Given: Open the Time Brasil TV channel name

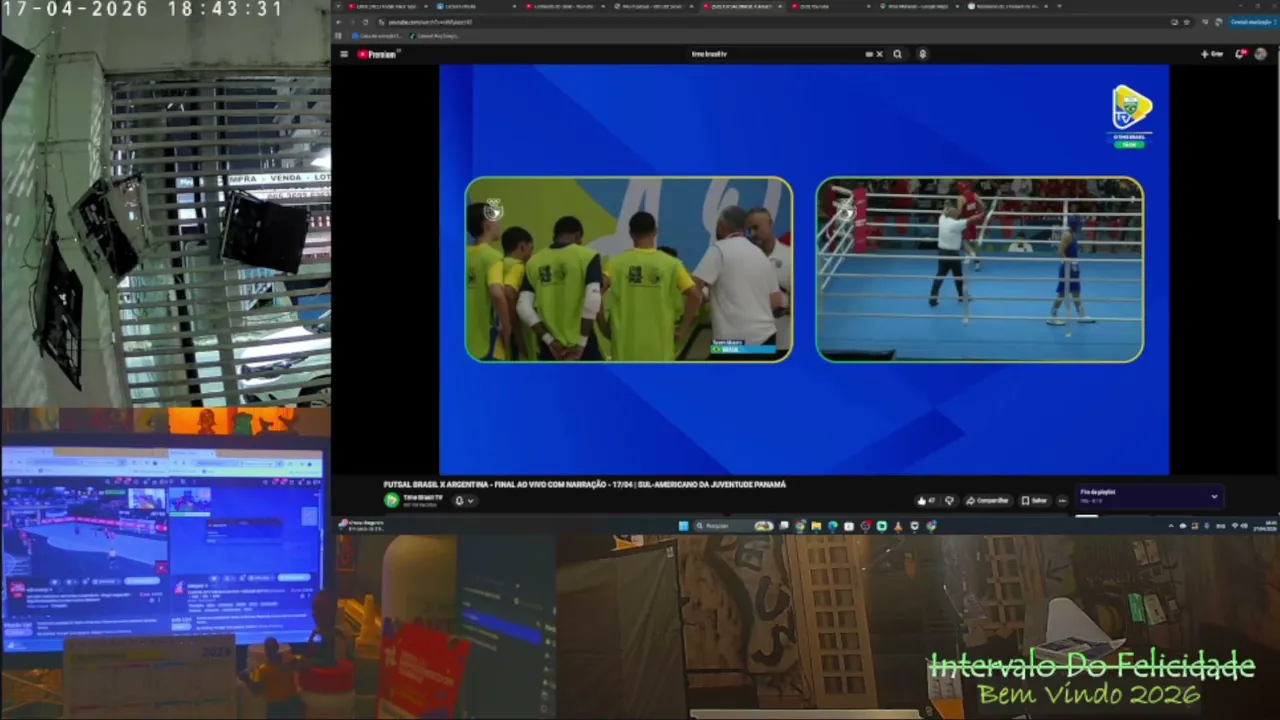Looking at the screenshot, I should [423, 497].
